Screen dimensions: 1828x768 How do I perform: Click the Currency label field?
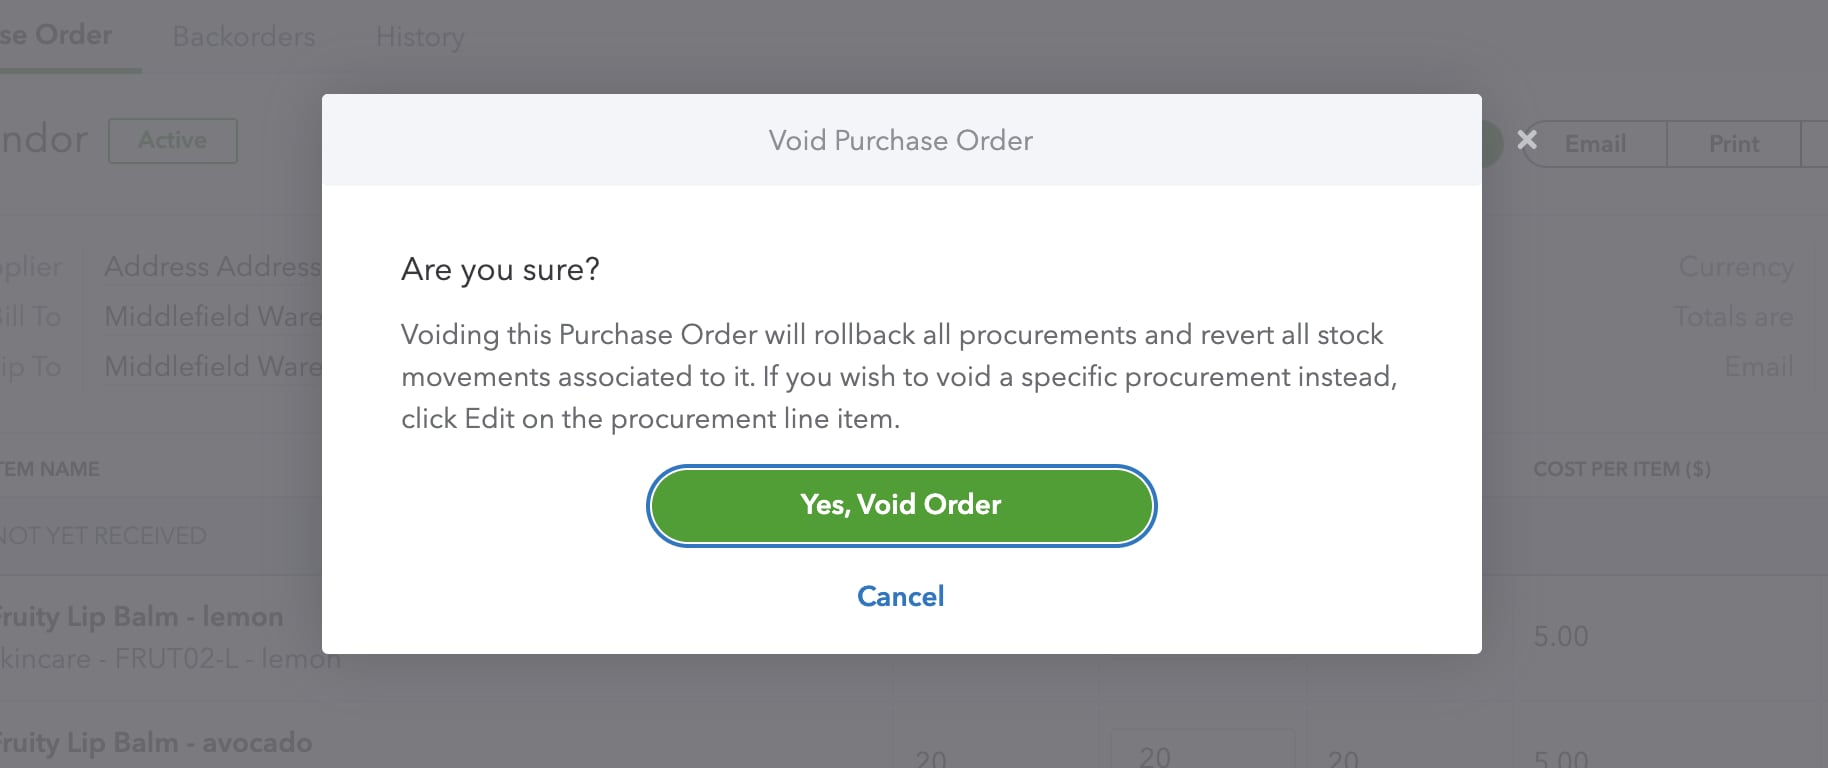pyautogui.click(x=1736, y=267)
